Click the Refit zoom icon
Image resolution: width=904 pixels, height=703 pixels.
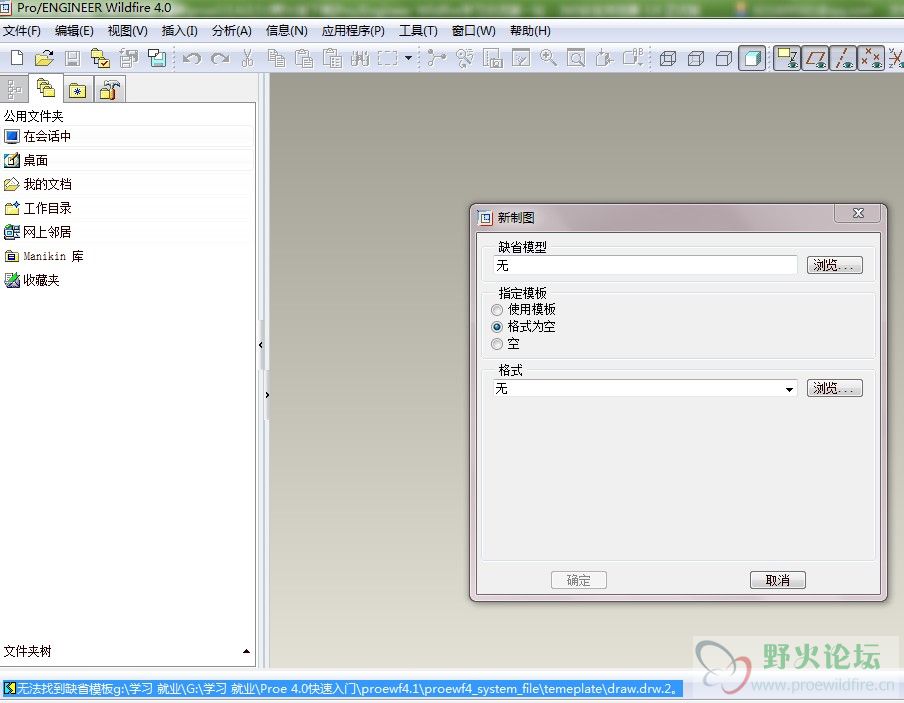point(576,58)
